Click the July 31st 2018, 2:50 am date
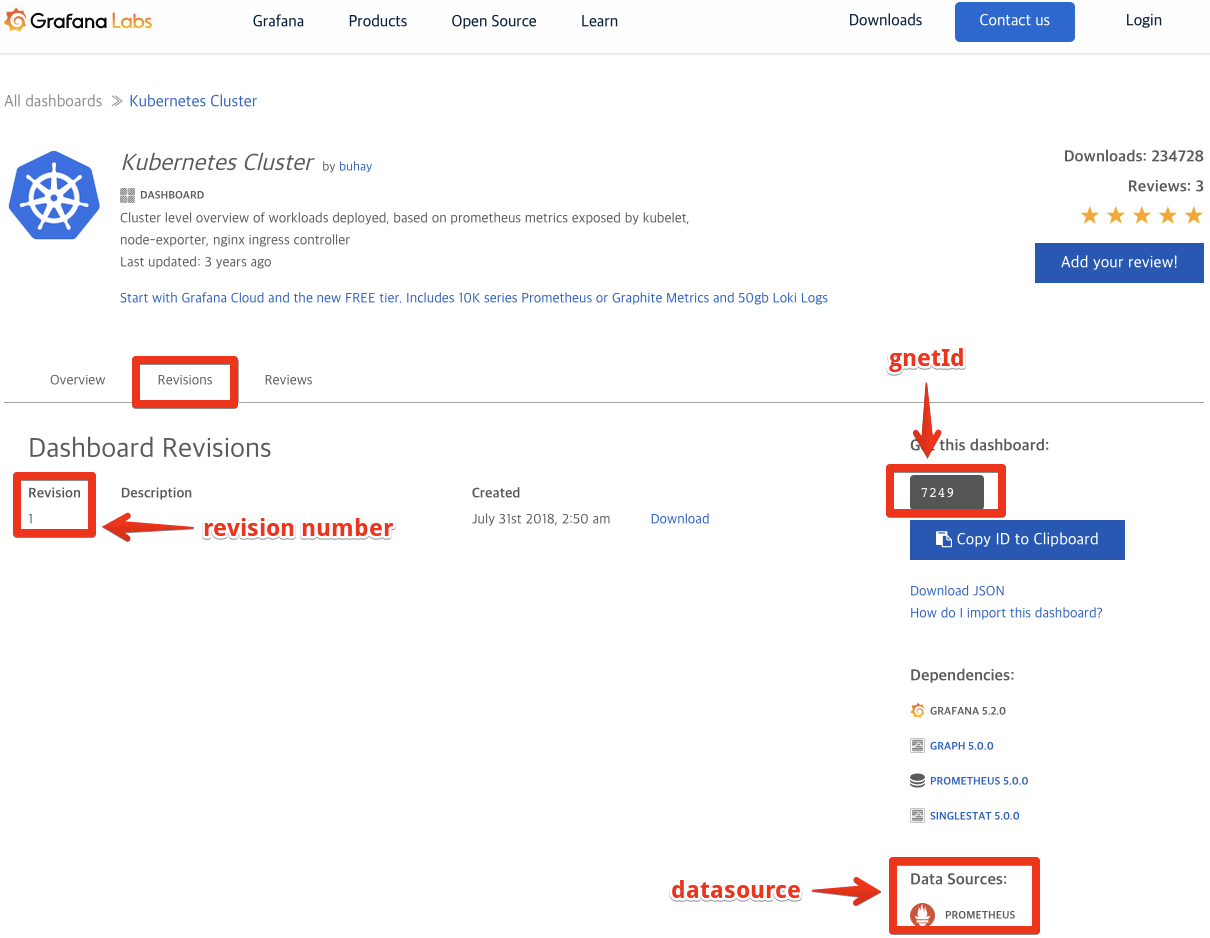Viewport: 1210px width, 938px height. [541, 519]
